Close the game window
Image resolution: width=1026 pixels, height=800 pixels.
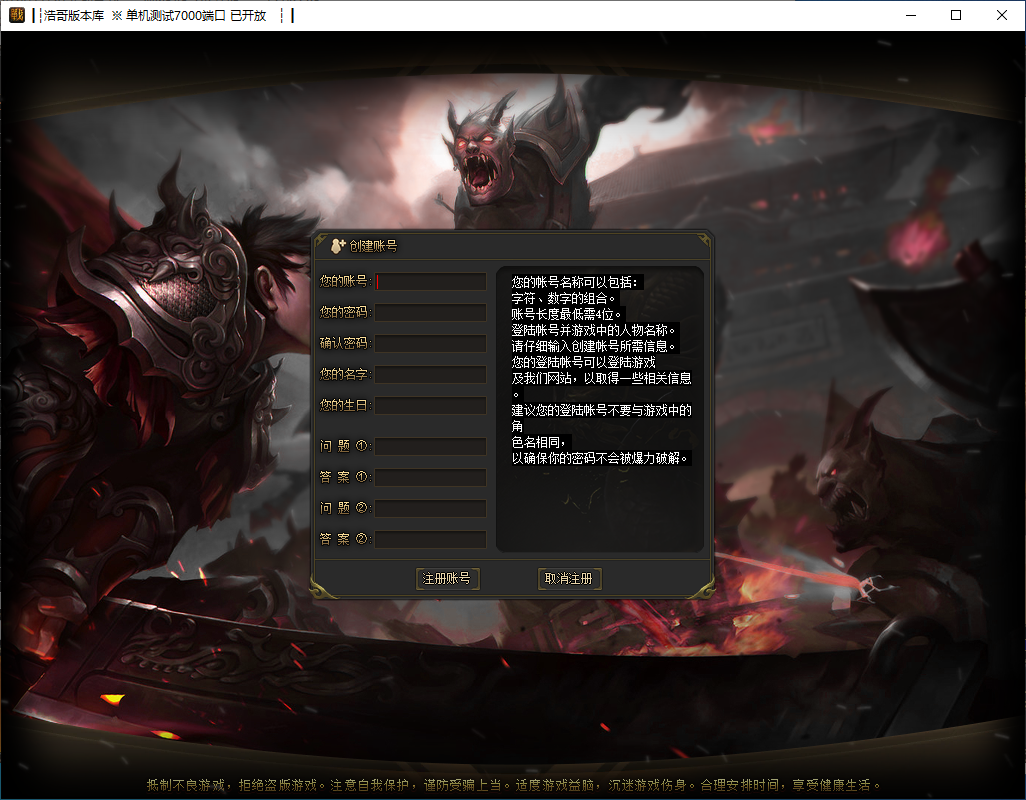point(1002,15)
